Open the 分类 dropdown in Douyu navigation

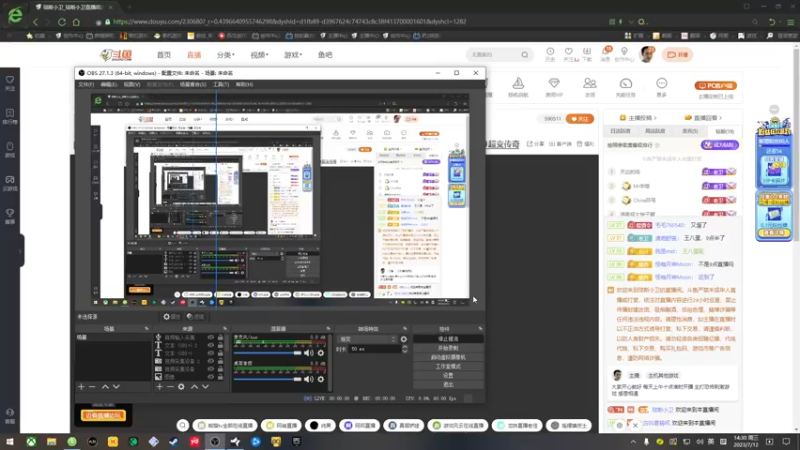point(226,55)
